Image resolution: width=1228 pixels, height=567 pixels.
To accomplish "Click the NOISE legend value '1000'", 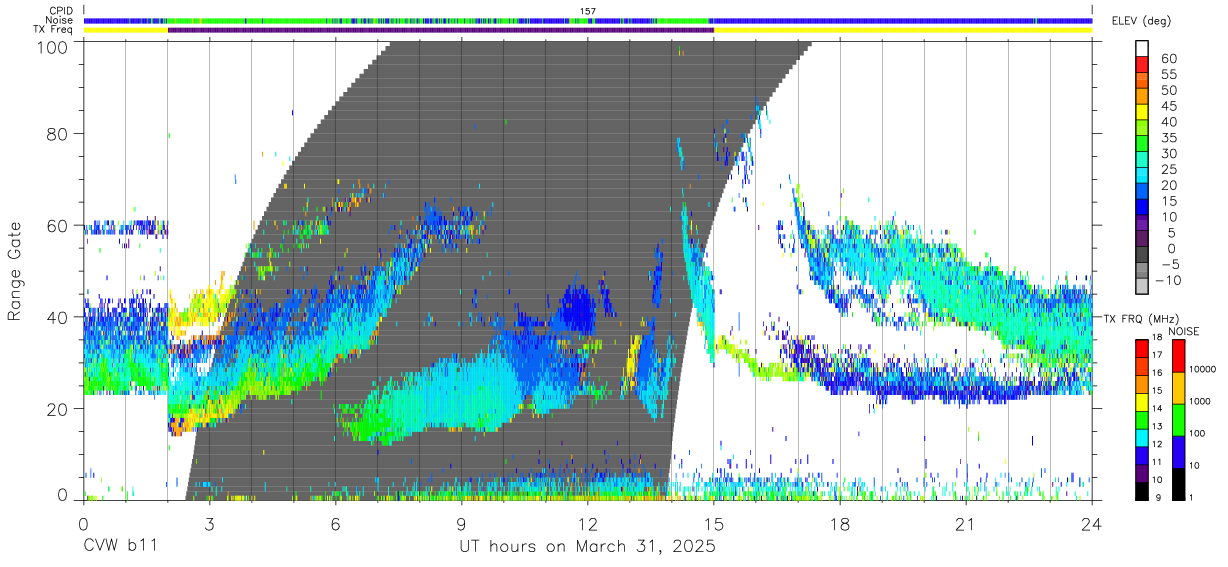I will pos(1202,401).
